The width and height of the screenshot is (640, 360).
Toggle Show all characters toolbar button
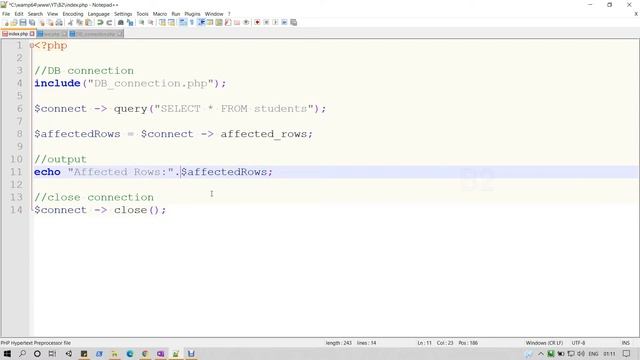point(192,22)
